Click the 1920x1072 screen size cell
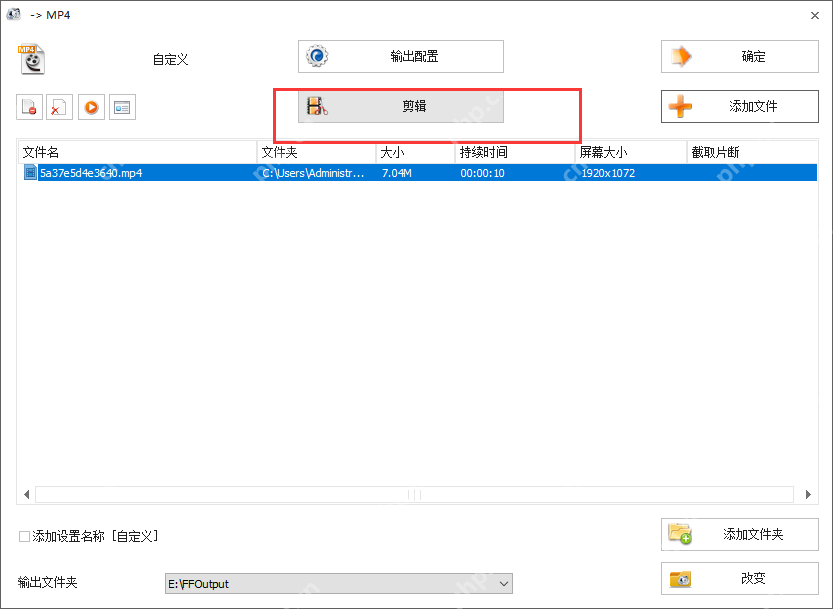 click(x=608, y=173)
